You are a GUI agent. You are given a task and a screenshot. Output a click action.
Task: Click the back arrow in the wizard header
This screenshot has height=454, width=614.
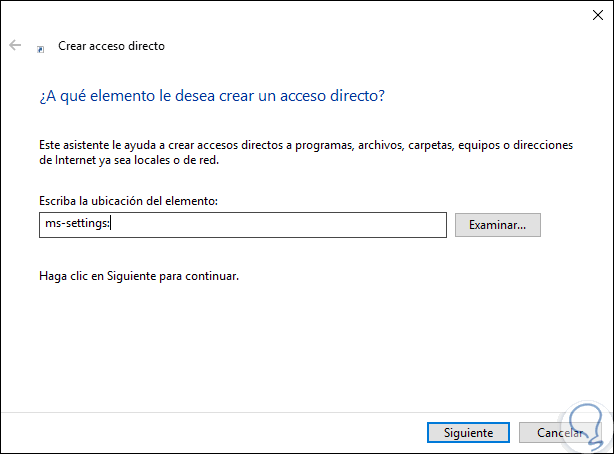click(x=15, y=46)
